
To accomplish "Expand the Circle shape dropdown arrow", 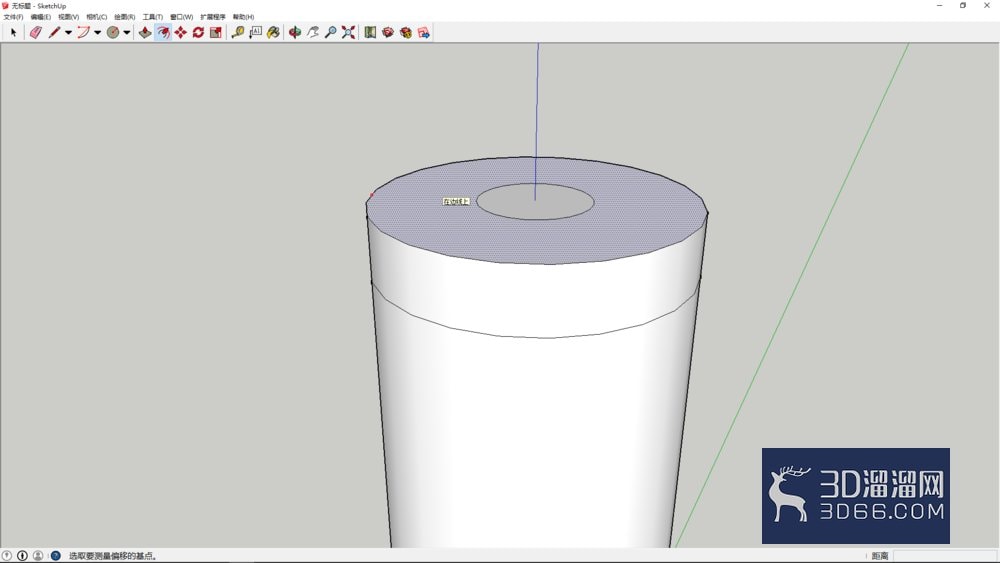I will pos(127,33).
